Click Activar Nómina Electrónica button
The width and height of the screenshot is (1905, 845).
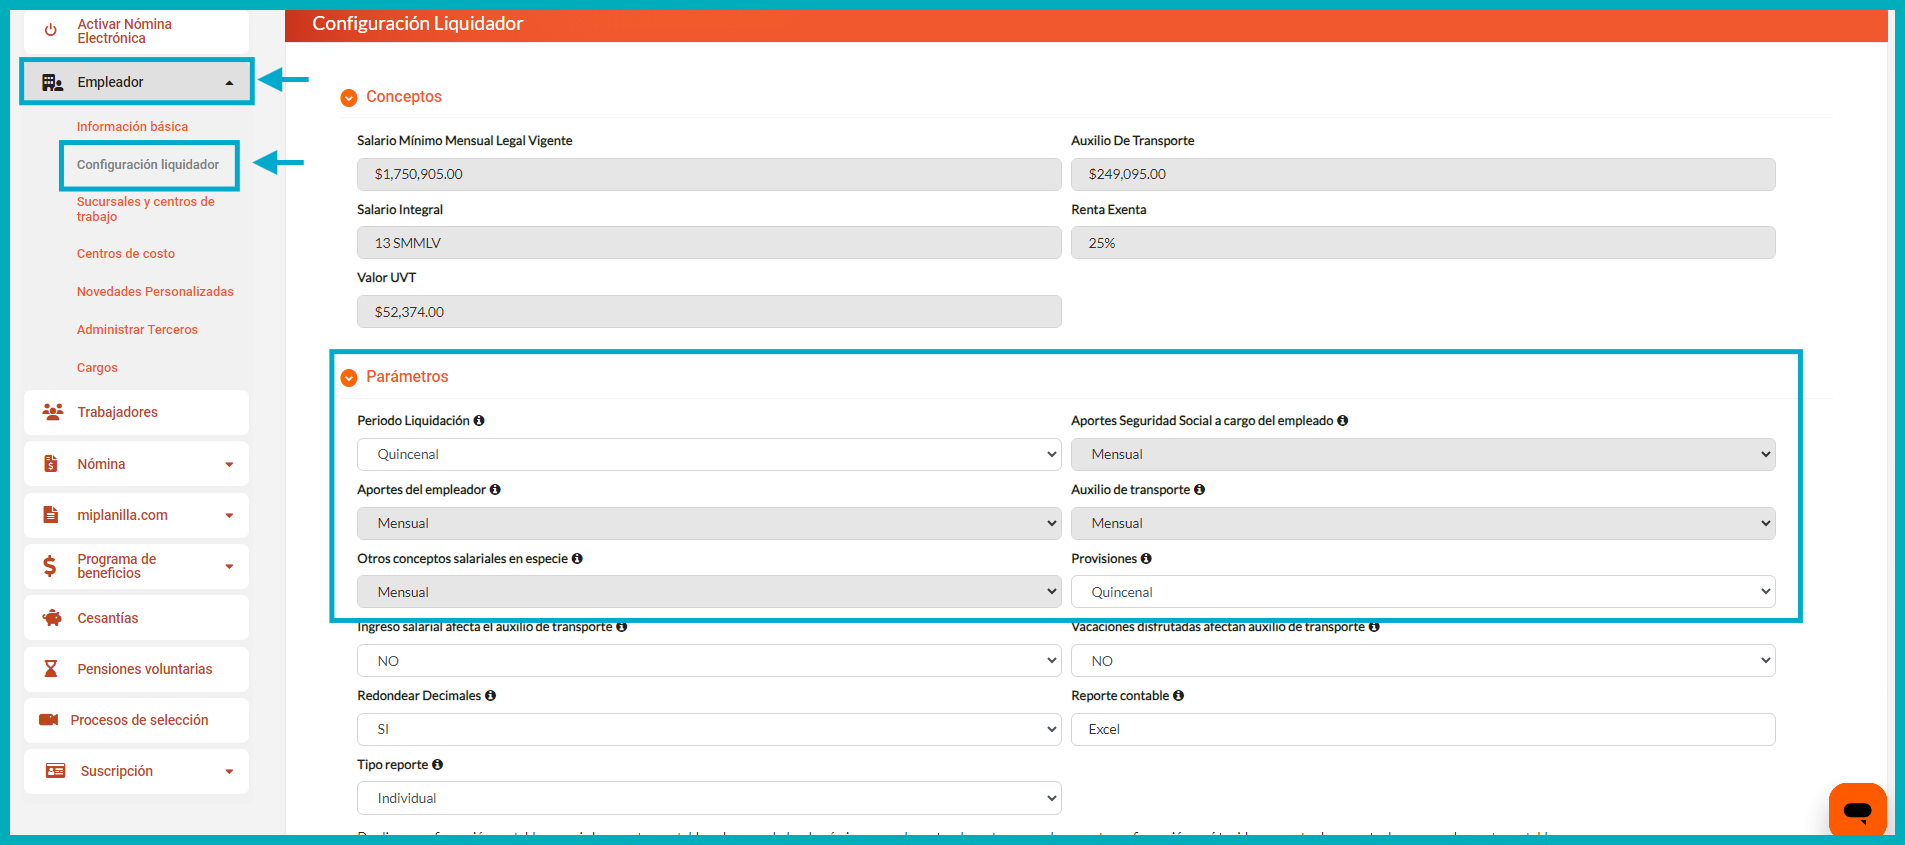click(x=124, y=31)
